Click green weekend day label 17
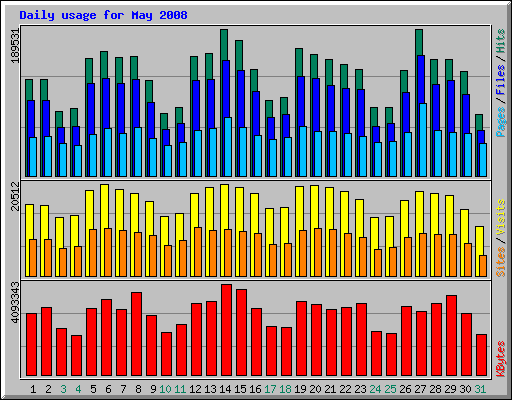The width and height of the screenshot is (512, 400). click(x=270, y=389)
